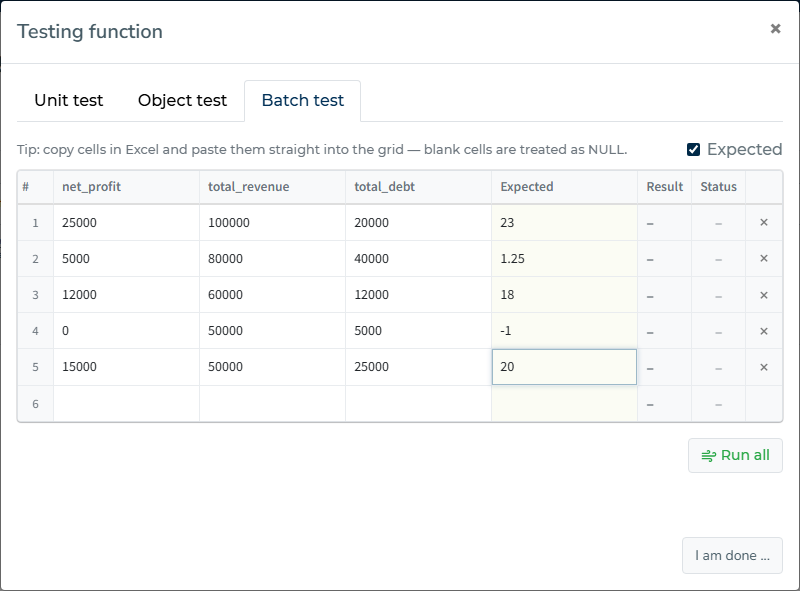
Task: Delete row 2 with the × icon
Action: pyautogui.click(x=764, y=258)
